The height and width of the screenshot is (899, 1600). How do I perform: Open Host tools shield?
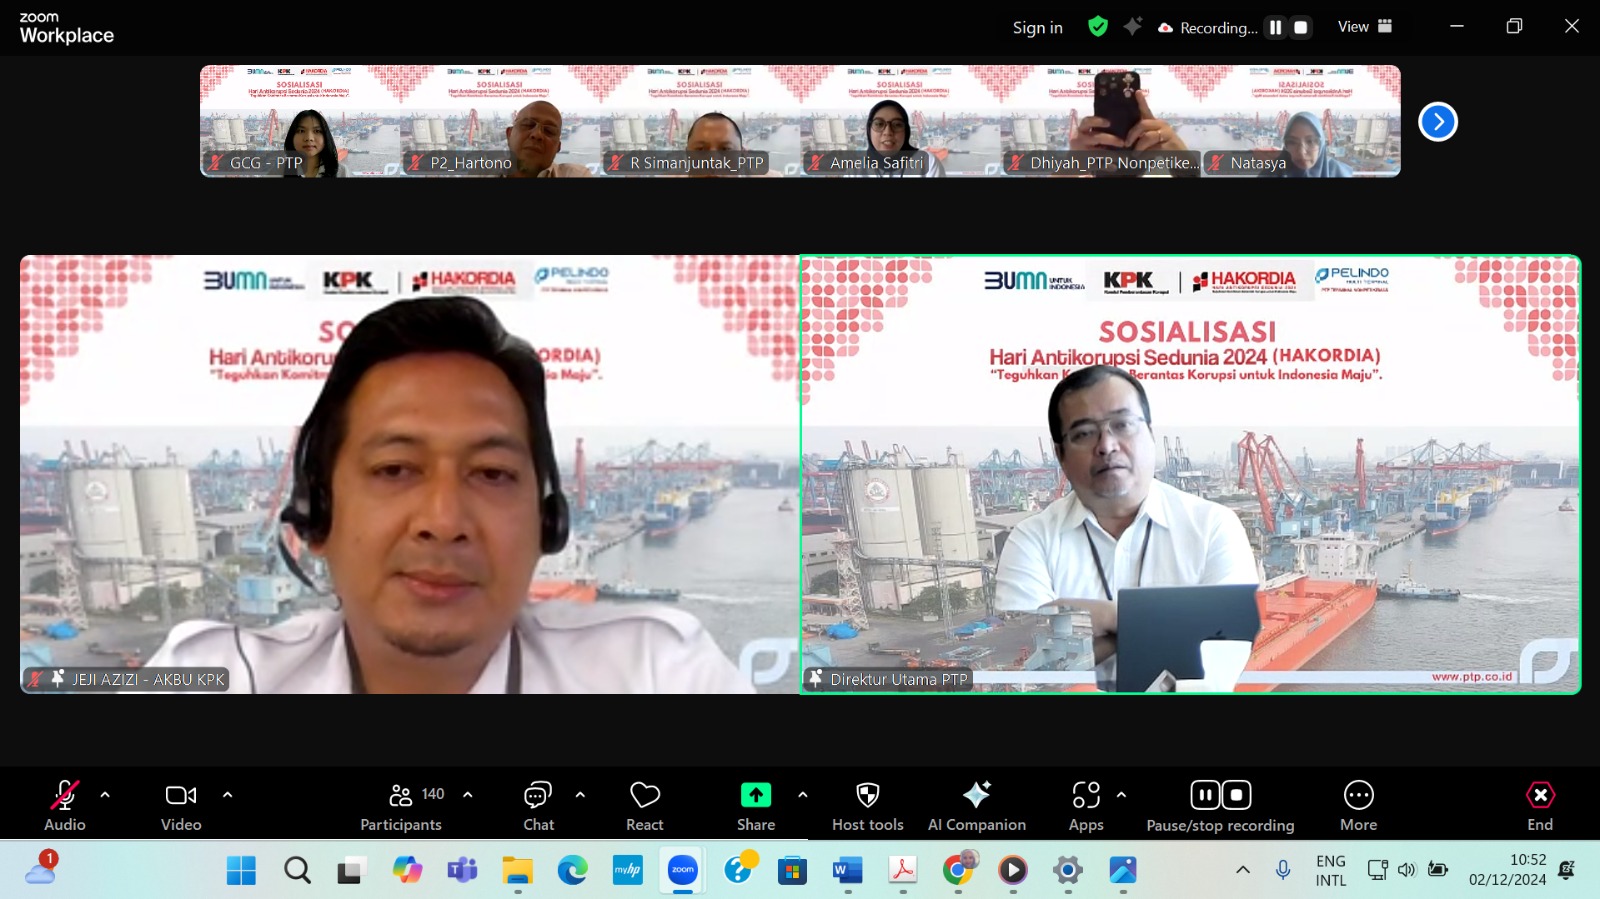[x=867, y=805]
